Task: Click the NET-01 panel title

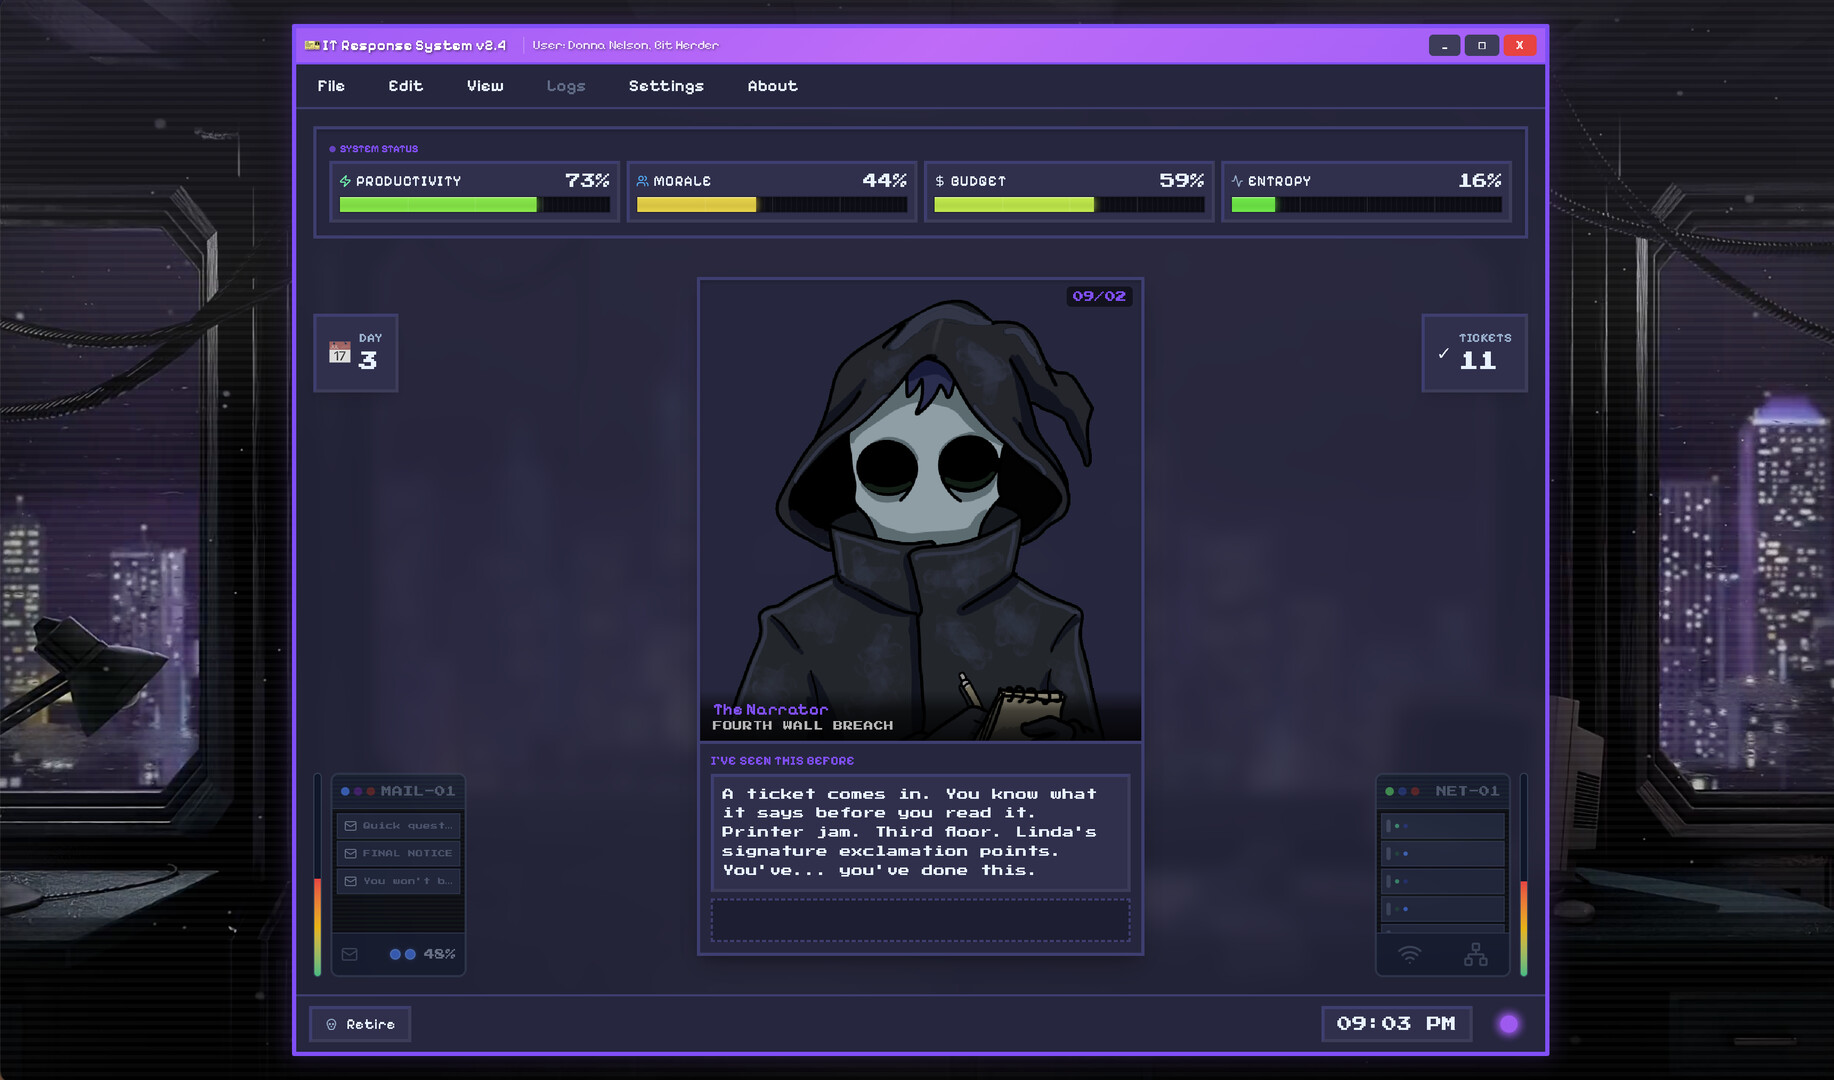Action: (1467, 791)
